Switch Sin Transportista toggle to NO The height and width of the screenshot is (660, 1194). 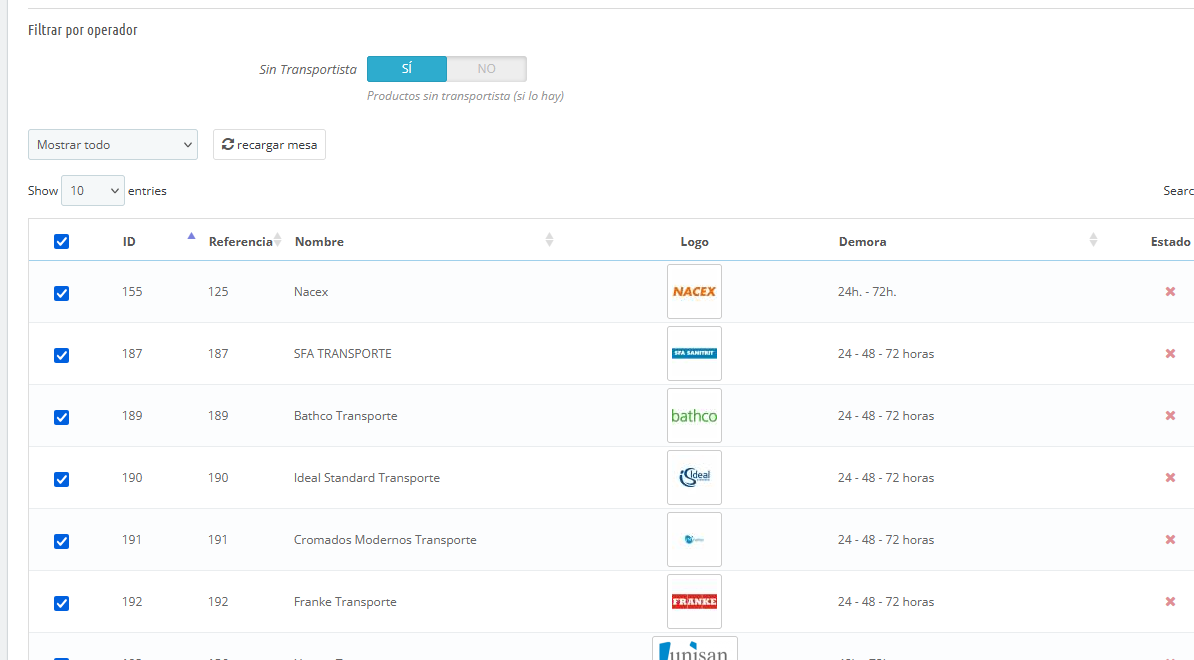pos(486,69)
